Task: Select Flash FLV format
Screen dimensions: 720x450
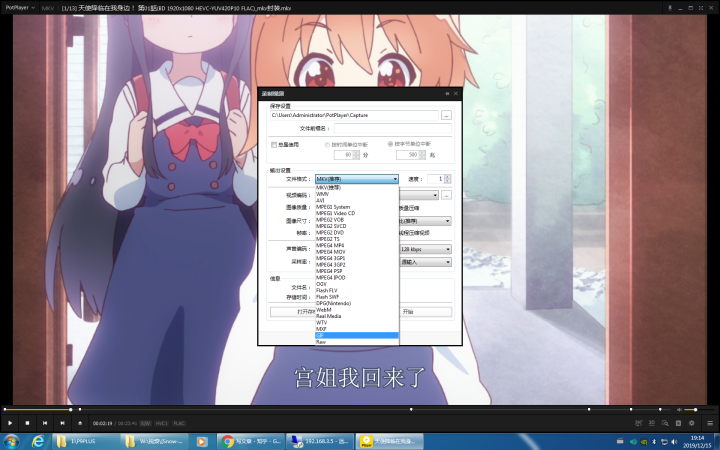Action: [x=357, y=291]
